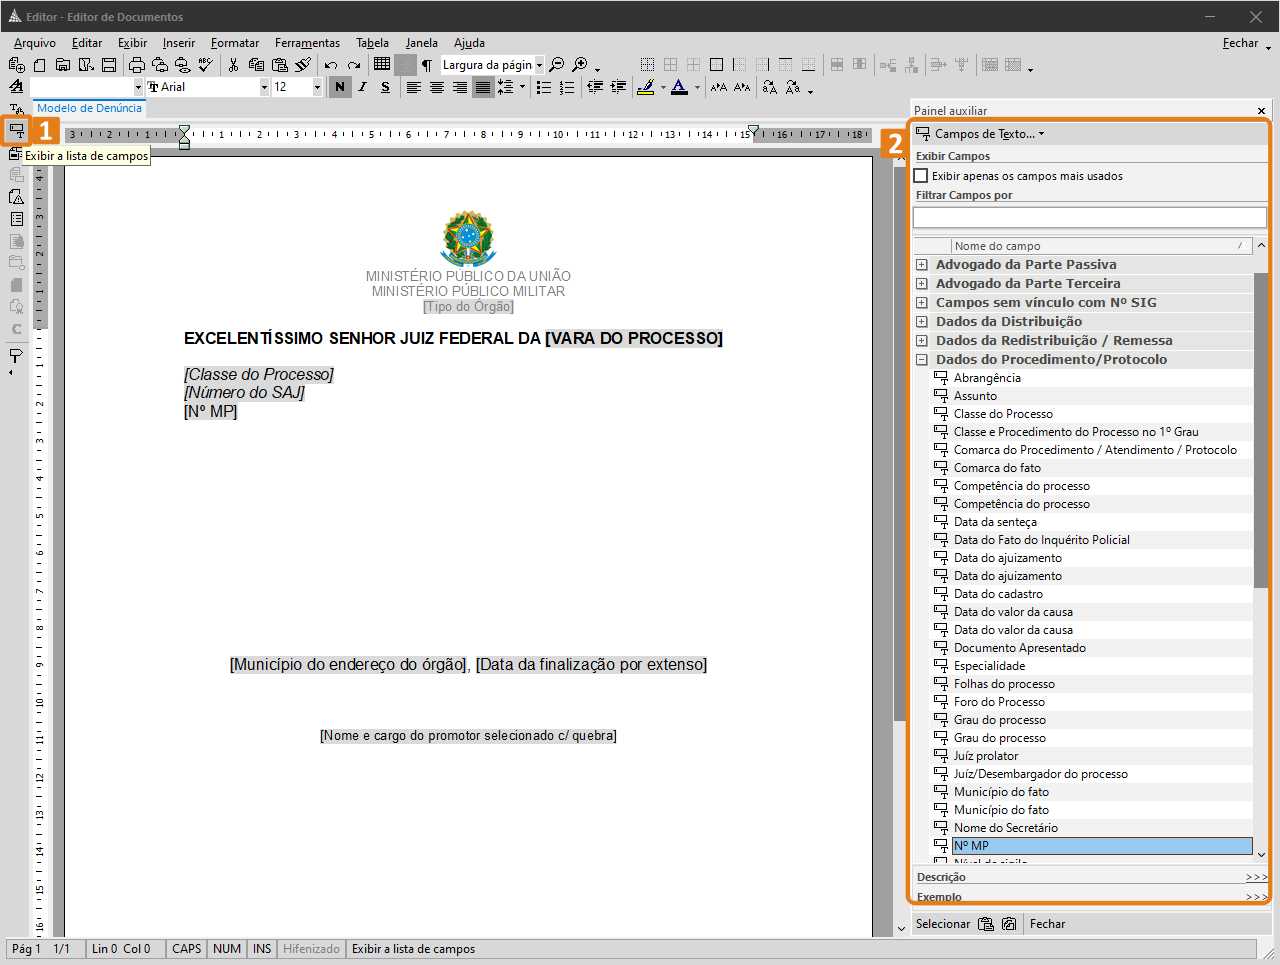Open the Largura da página zoom dropdown

[539, 65]
